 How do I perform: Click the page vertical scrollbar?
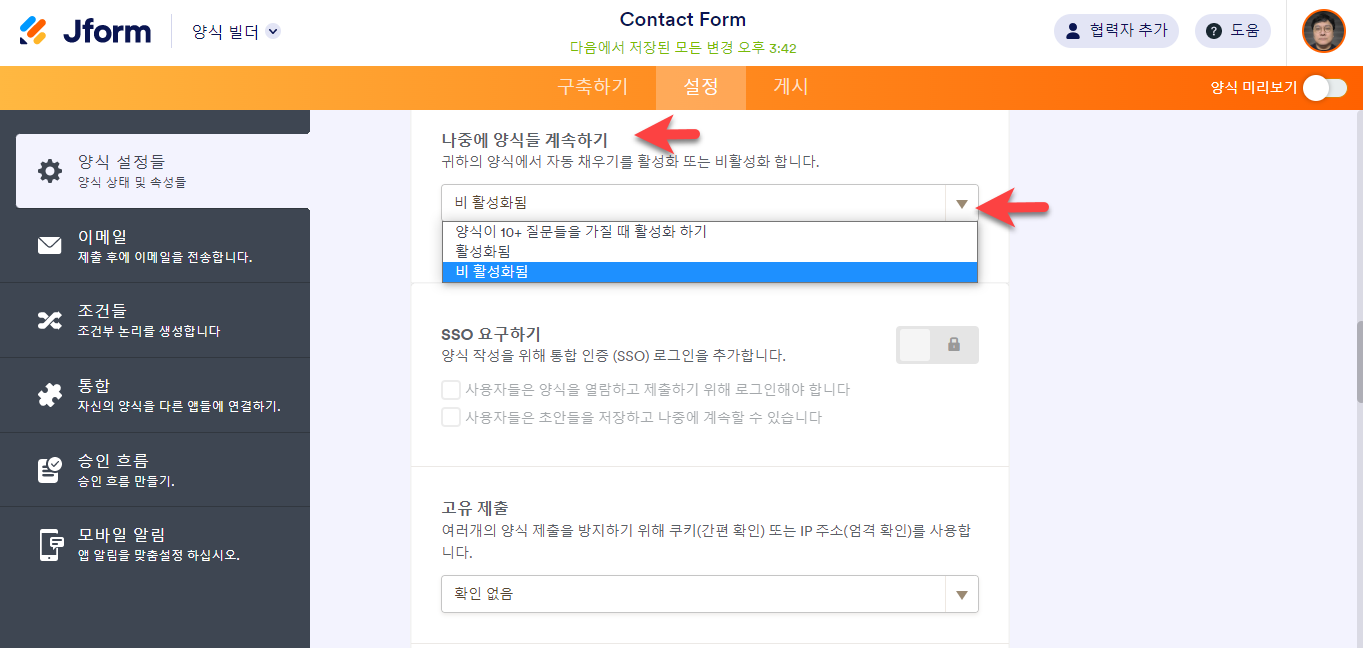coord(1357,360)
